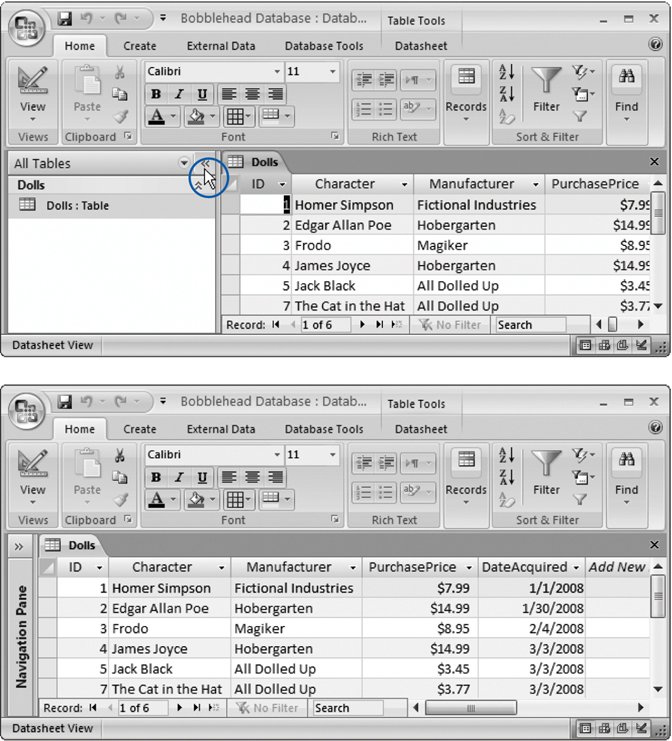Click the Search box in the lower window's record bar
This screenshot has width=672, height=741.
coord(346,708)
